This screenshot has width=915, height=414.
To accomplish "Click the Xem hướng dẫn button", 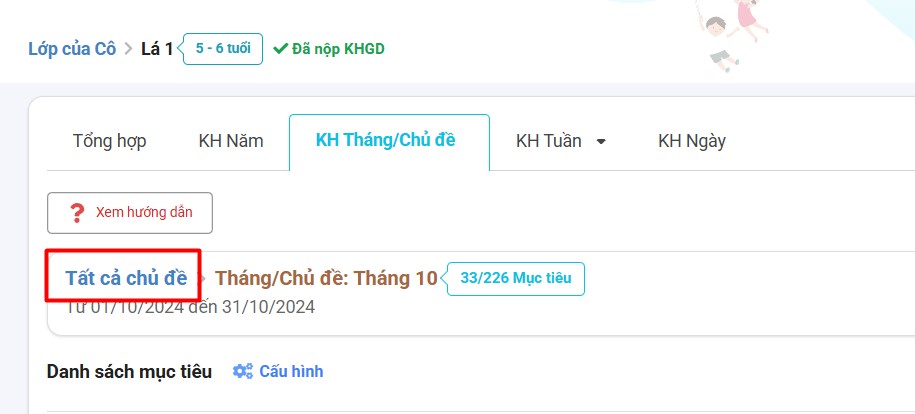I will point(130,212).
